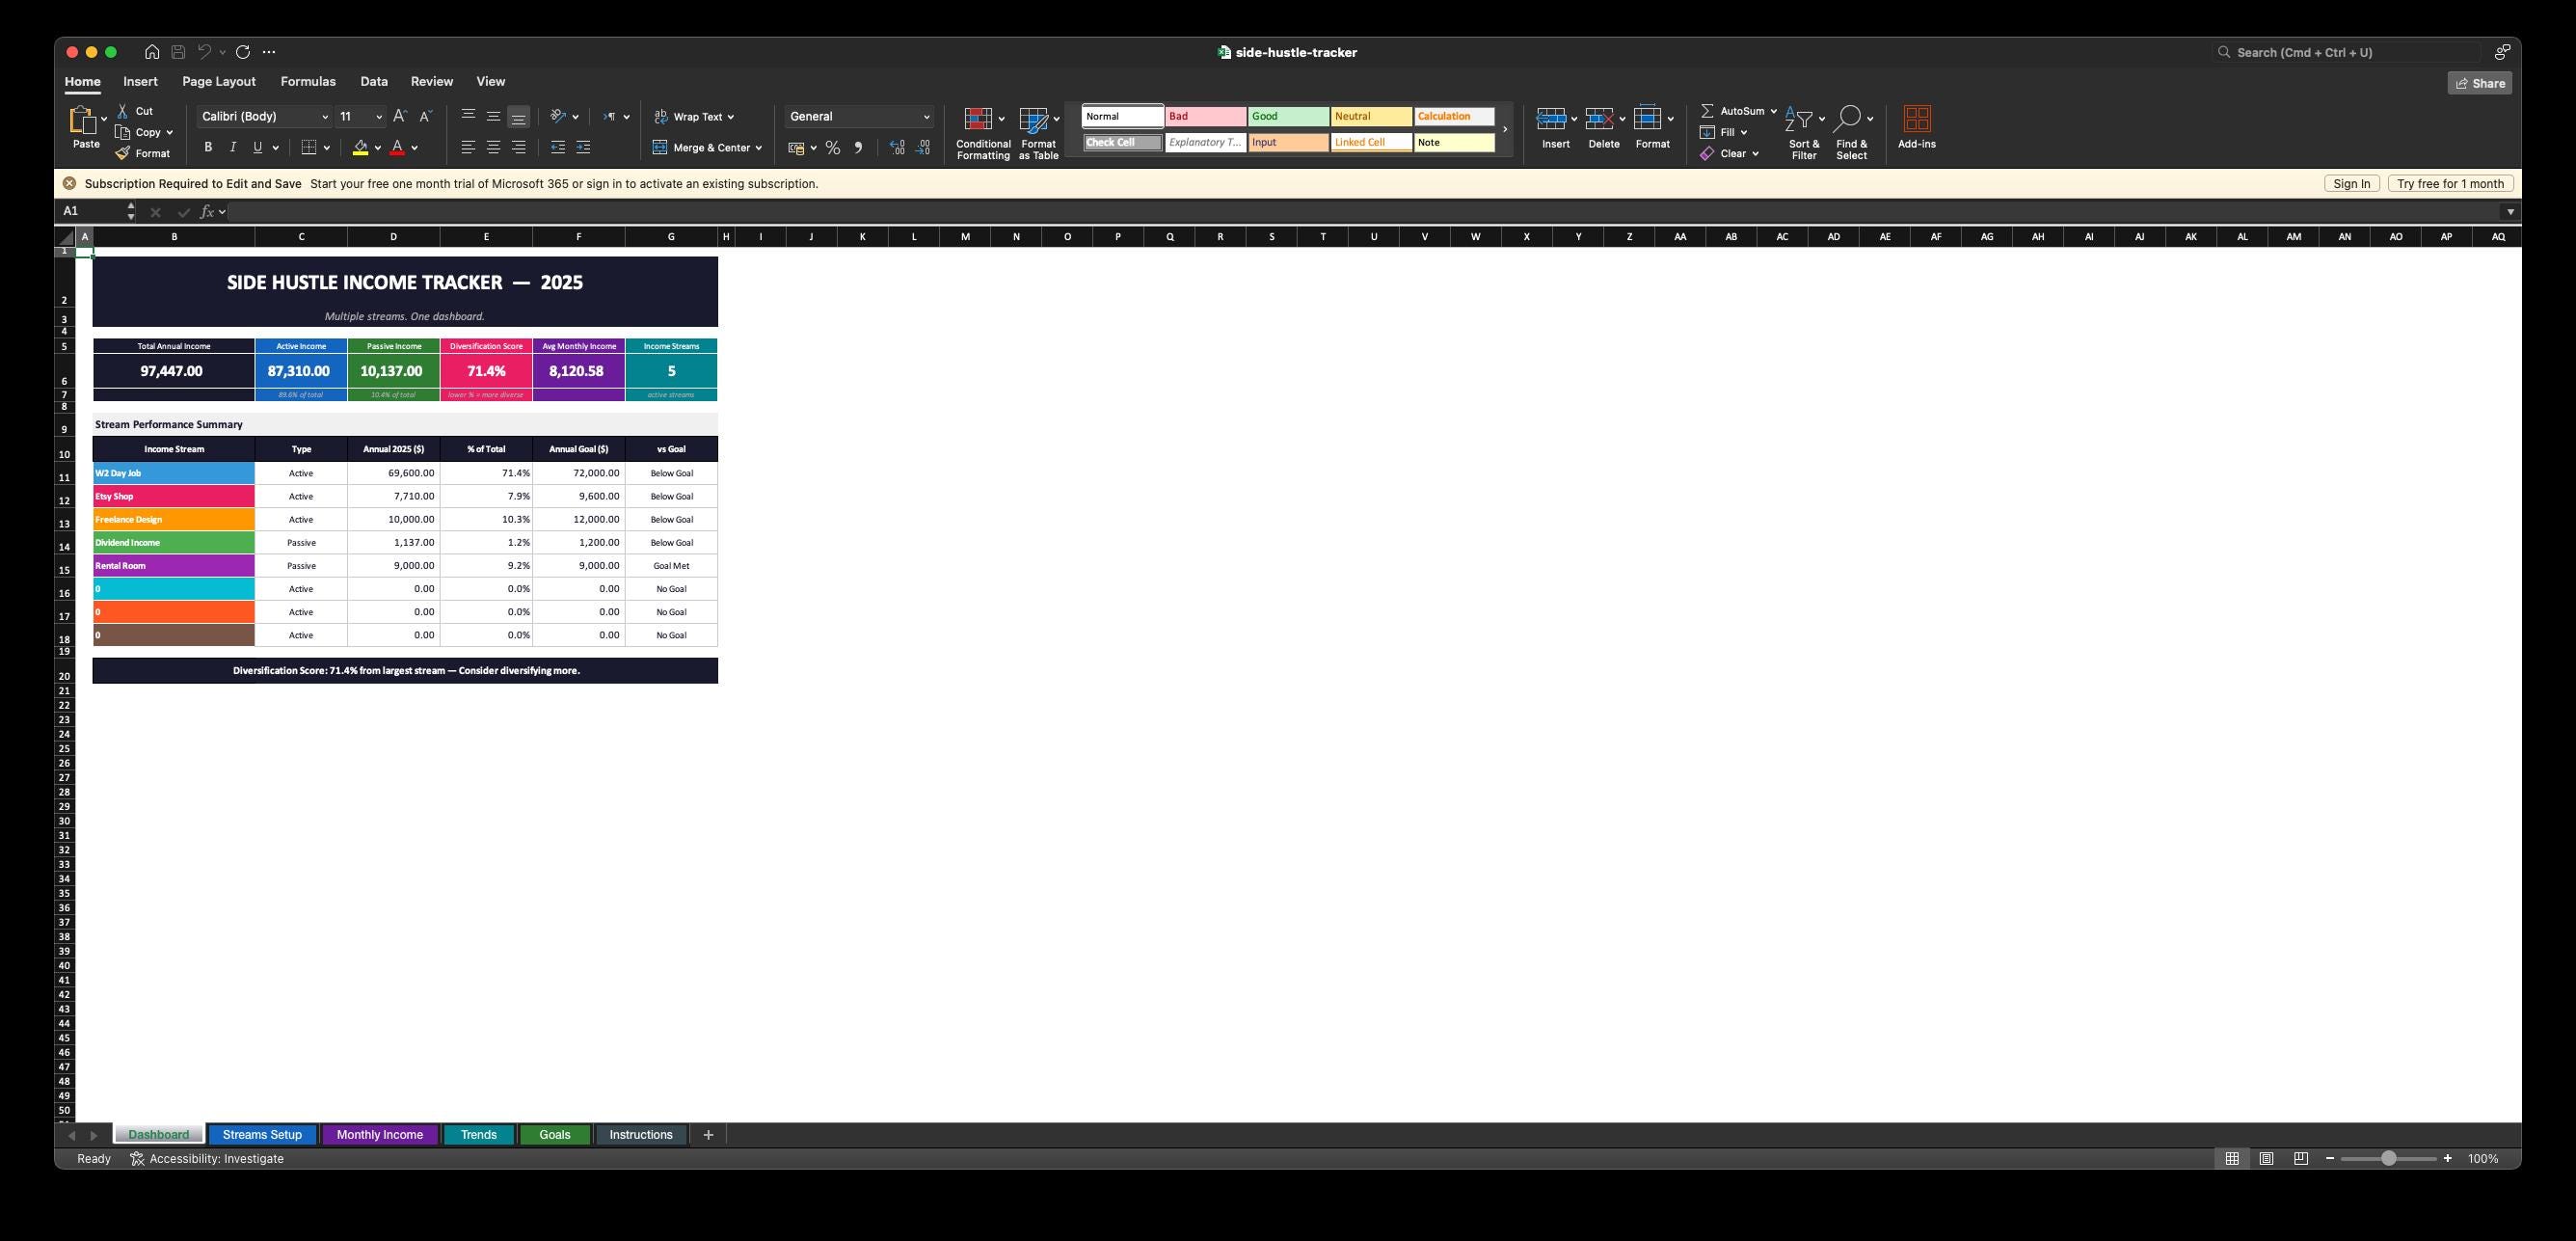Toggle Wrap Text
Viewport: 2576px width, 1241px height.
click(693, 117)
